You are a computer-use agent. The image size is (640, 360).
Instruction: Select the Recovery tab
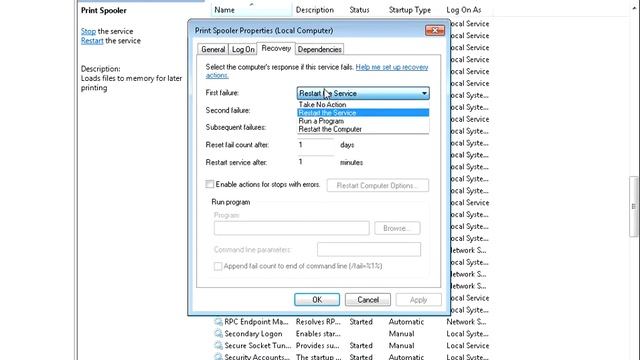(x=276, y=48)
